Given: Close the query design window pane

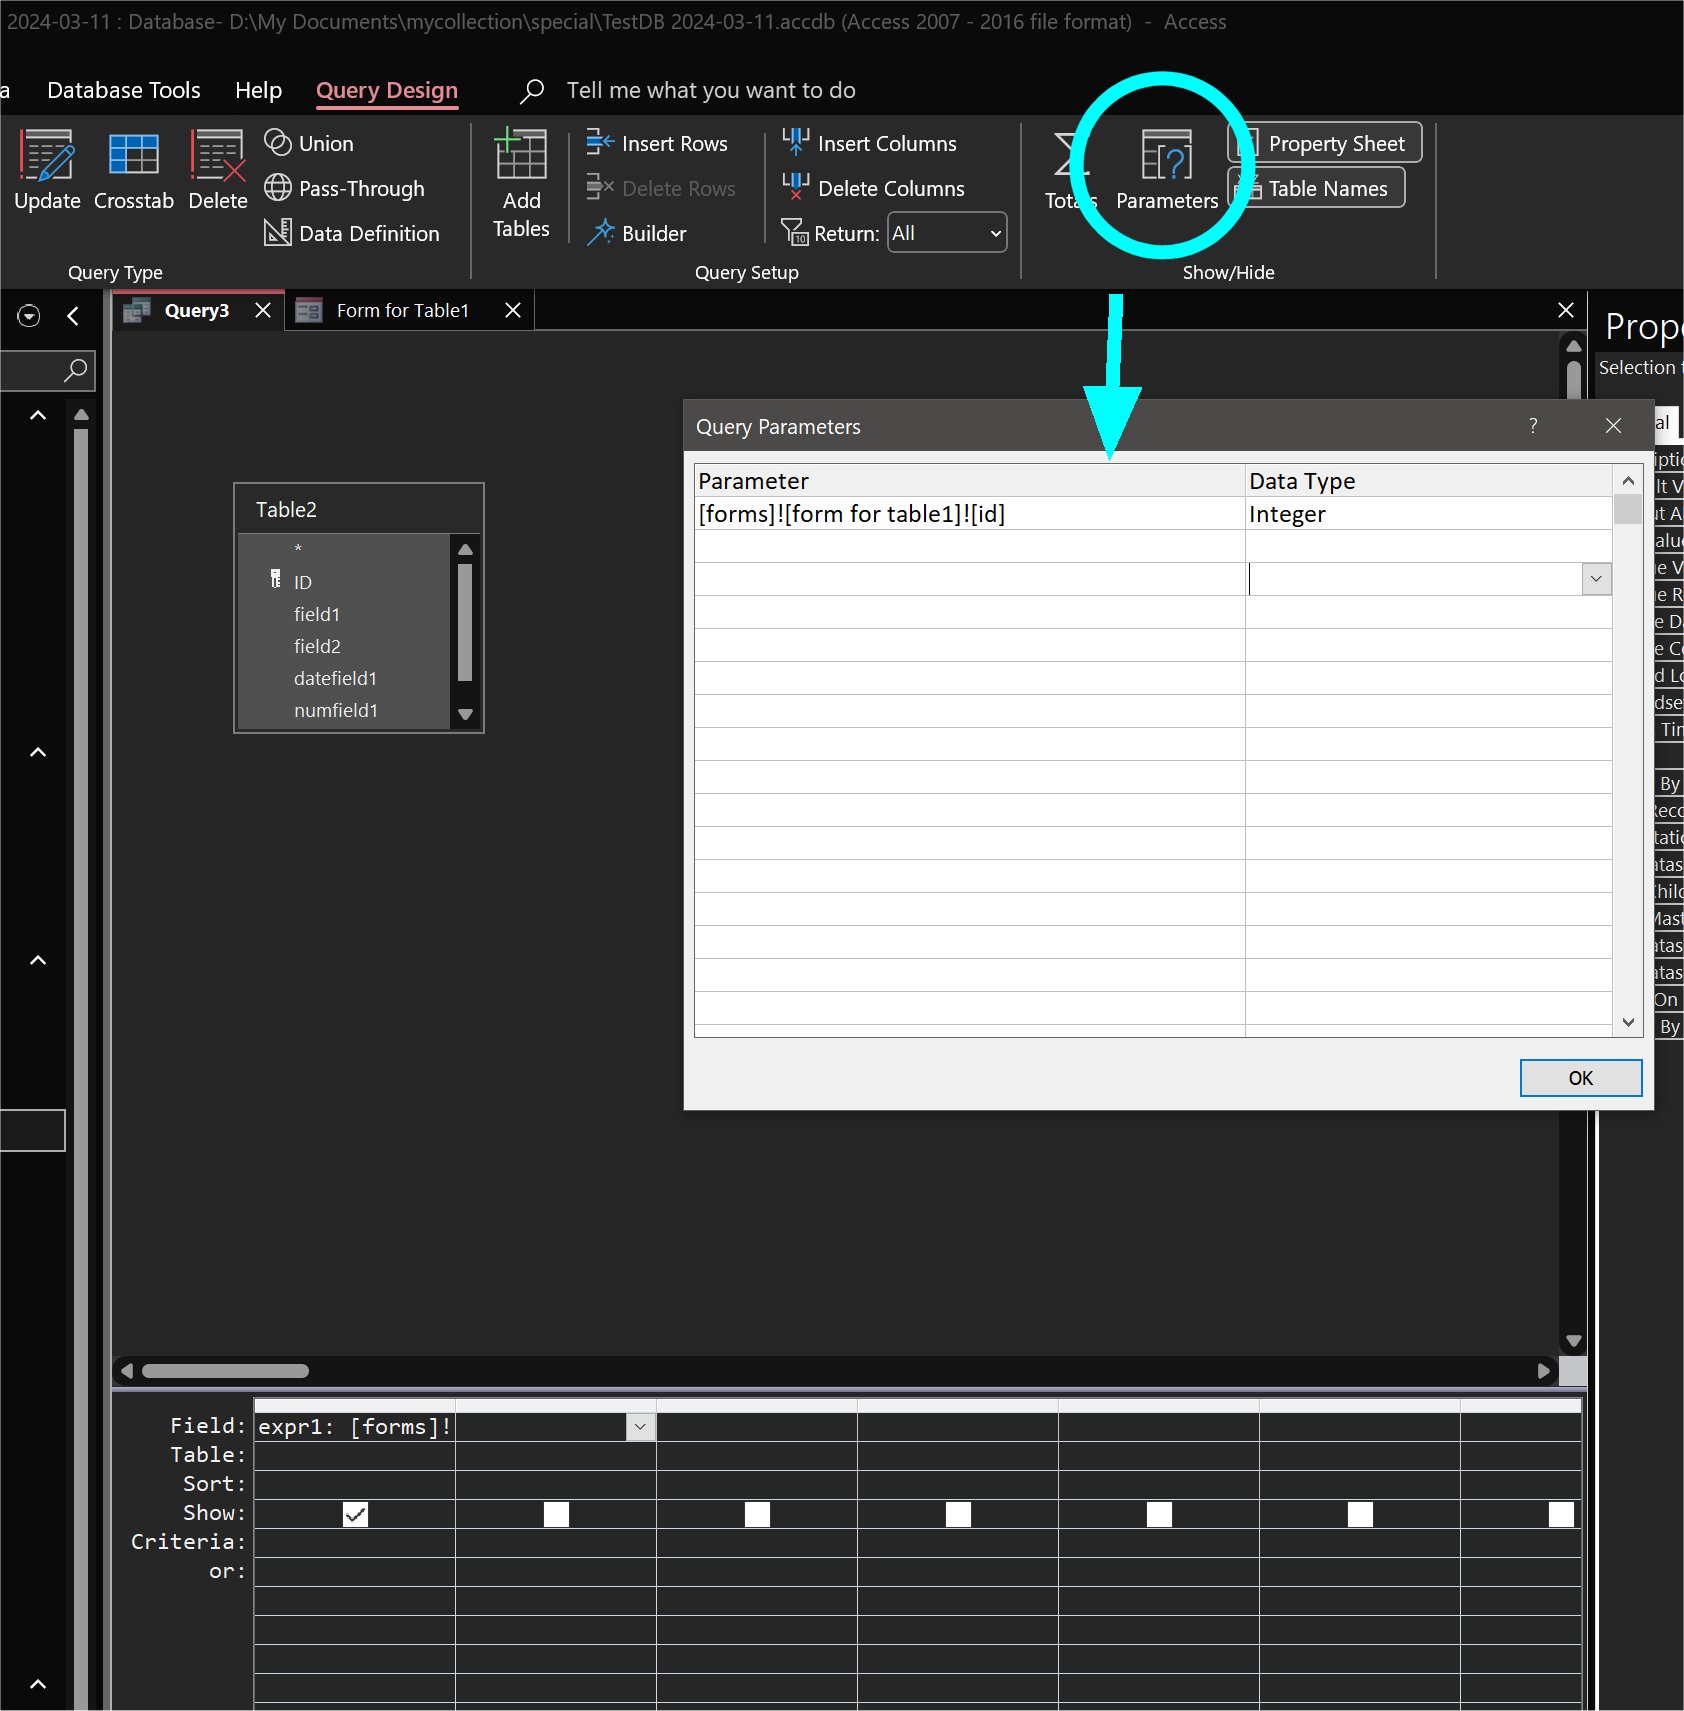Looking at the screenshot, I should (1566, 310).
